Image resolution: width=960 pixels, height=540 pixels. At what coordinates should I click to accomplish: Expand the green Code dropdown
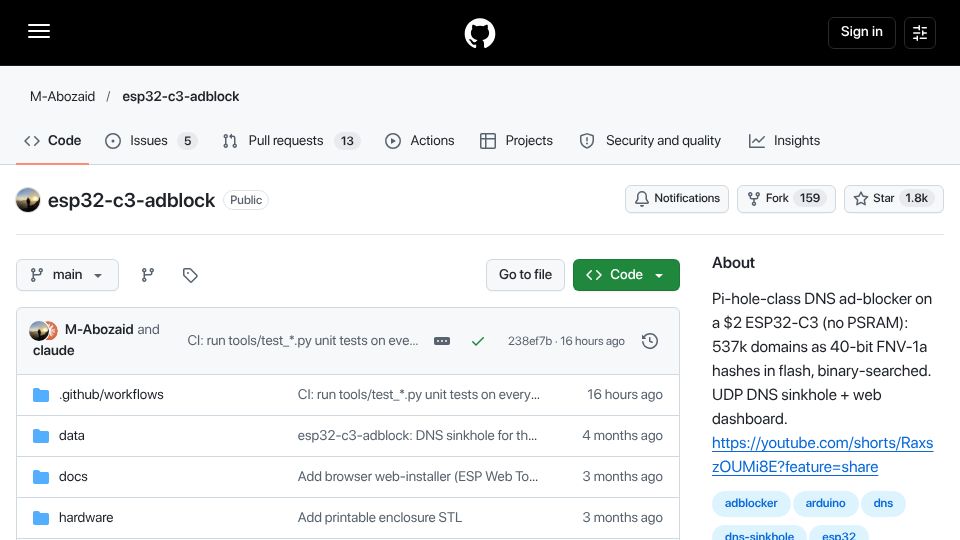click(x=626, y=275)
